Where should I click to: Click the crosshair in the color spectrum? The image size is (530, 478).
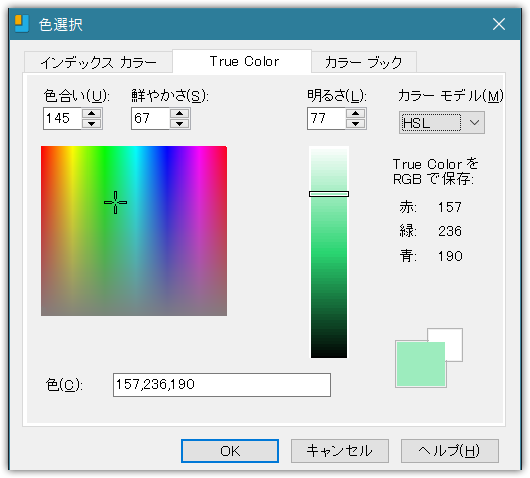[x=116, y=202]
